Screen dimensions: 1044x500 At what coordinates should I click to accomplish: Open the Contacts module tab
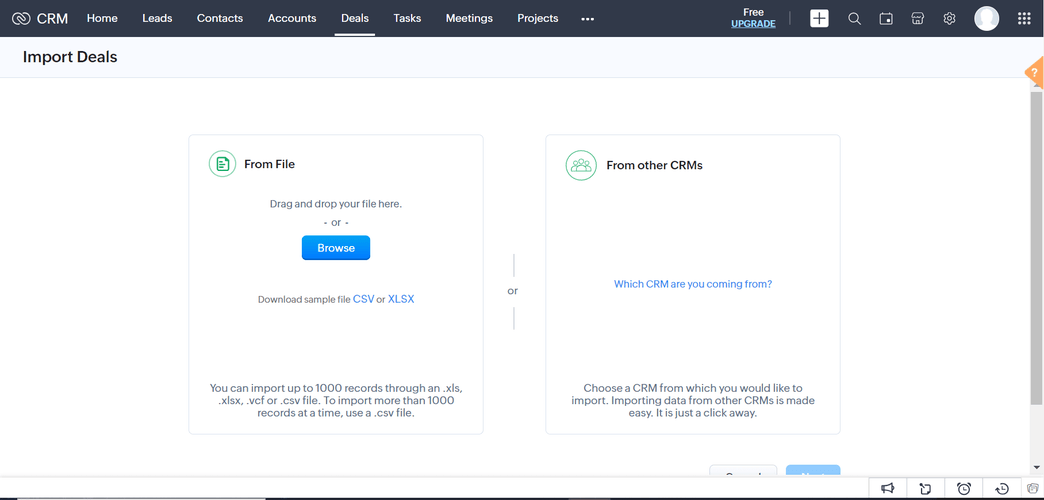[220, 19]
